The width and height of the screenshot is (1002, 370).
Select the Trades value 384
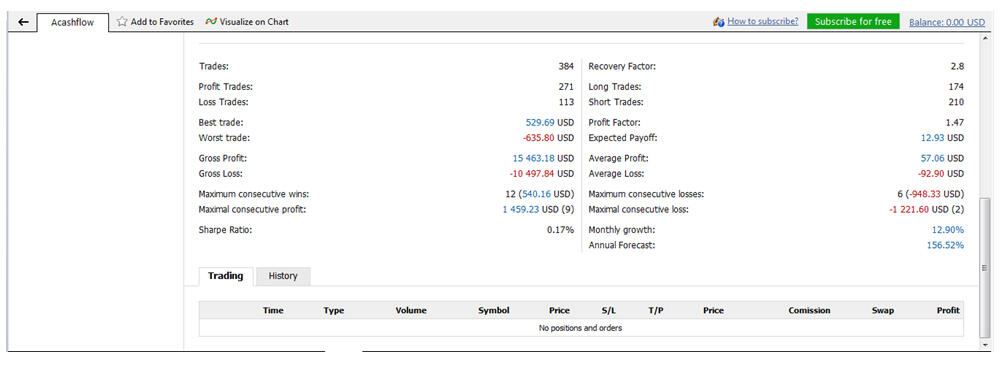pyautogui.click(x=566, y=66)
